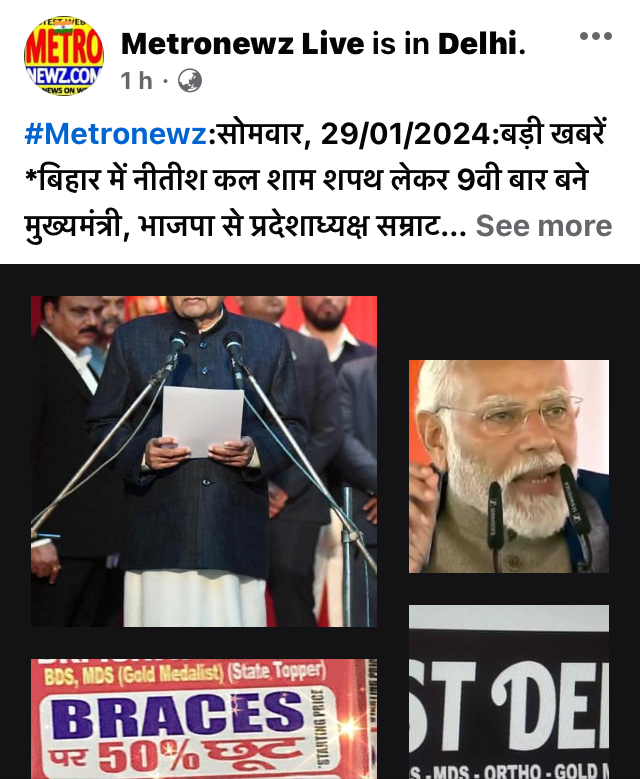Click the white paper held at podium
The image size is (640, 779).
pyautogui.click(x=203, y=421)
